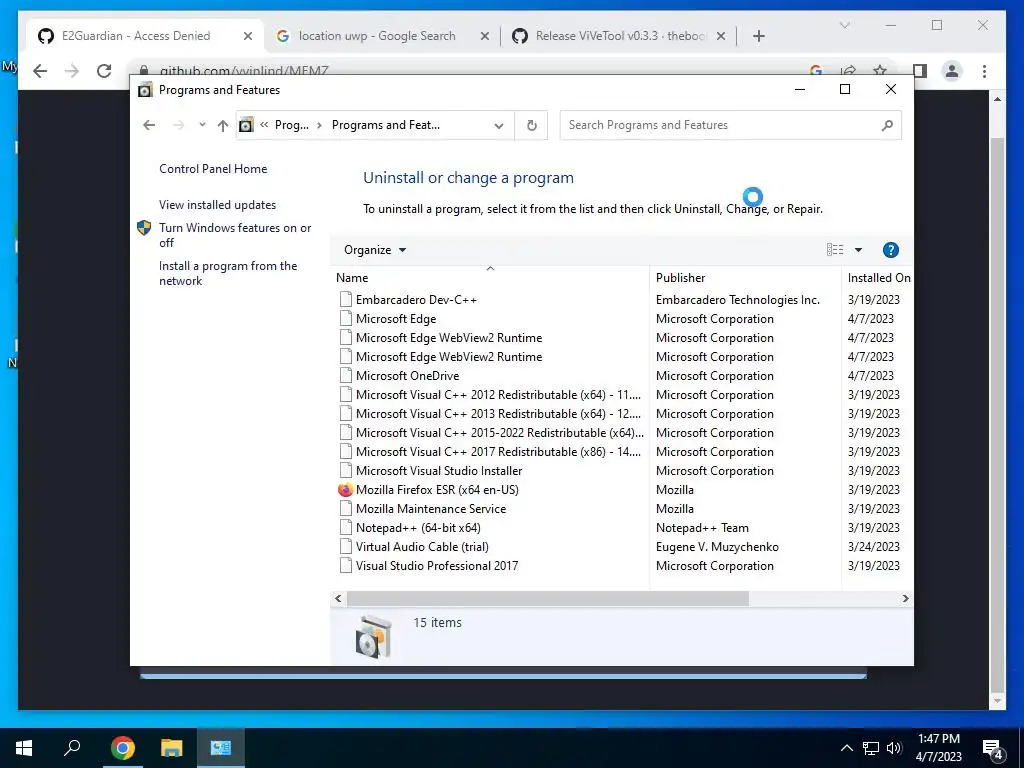This screenshot has width=1024, height=768.
Task: Click the Programs and Features window title icon
Action: point(145,90)
